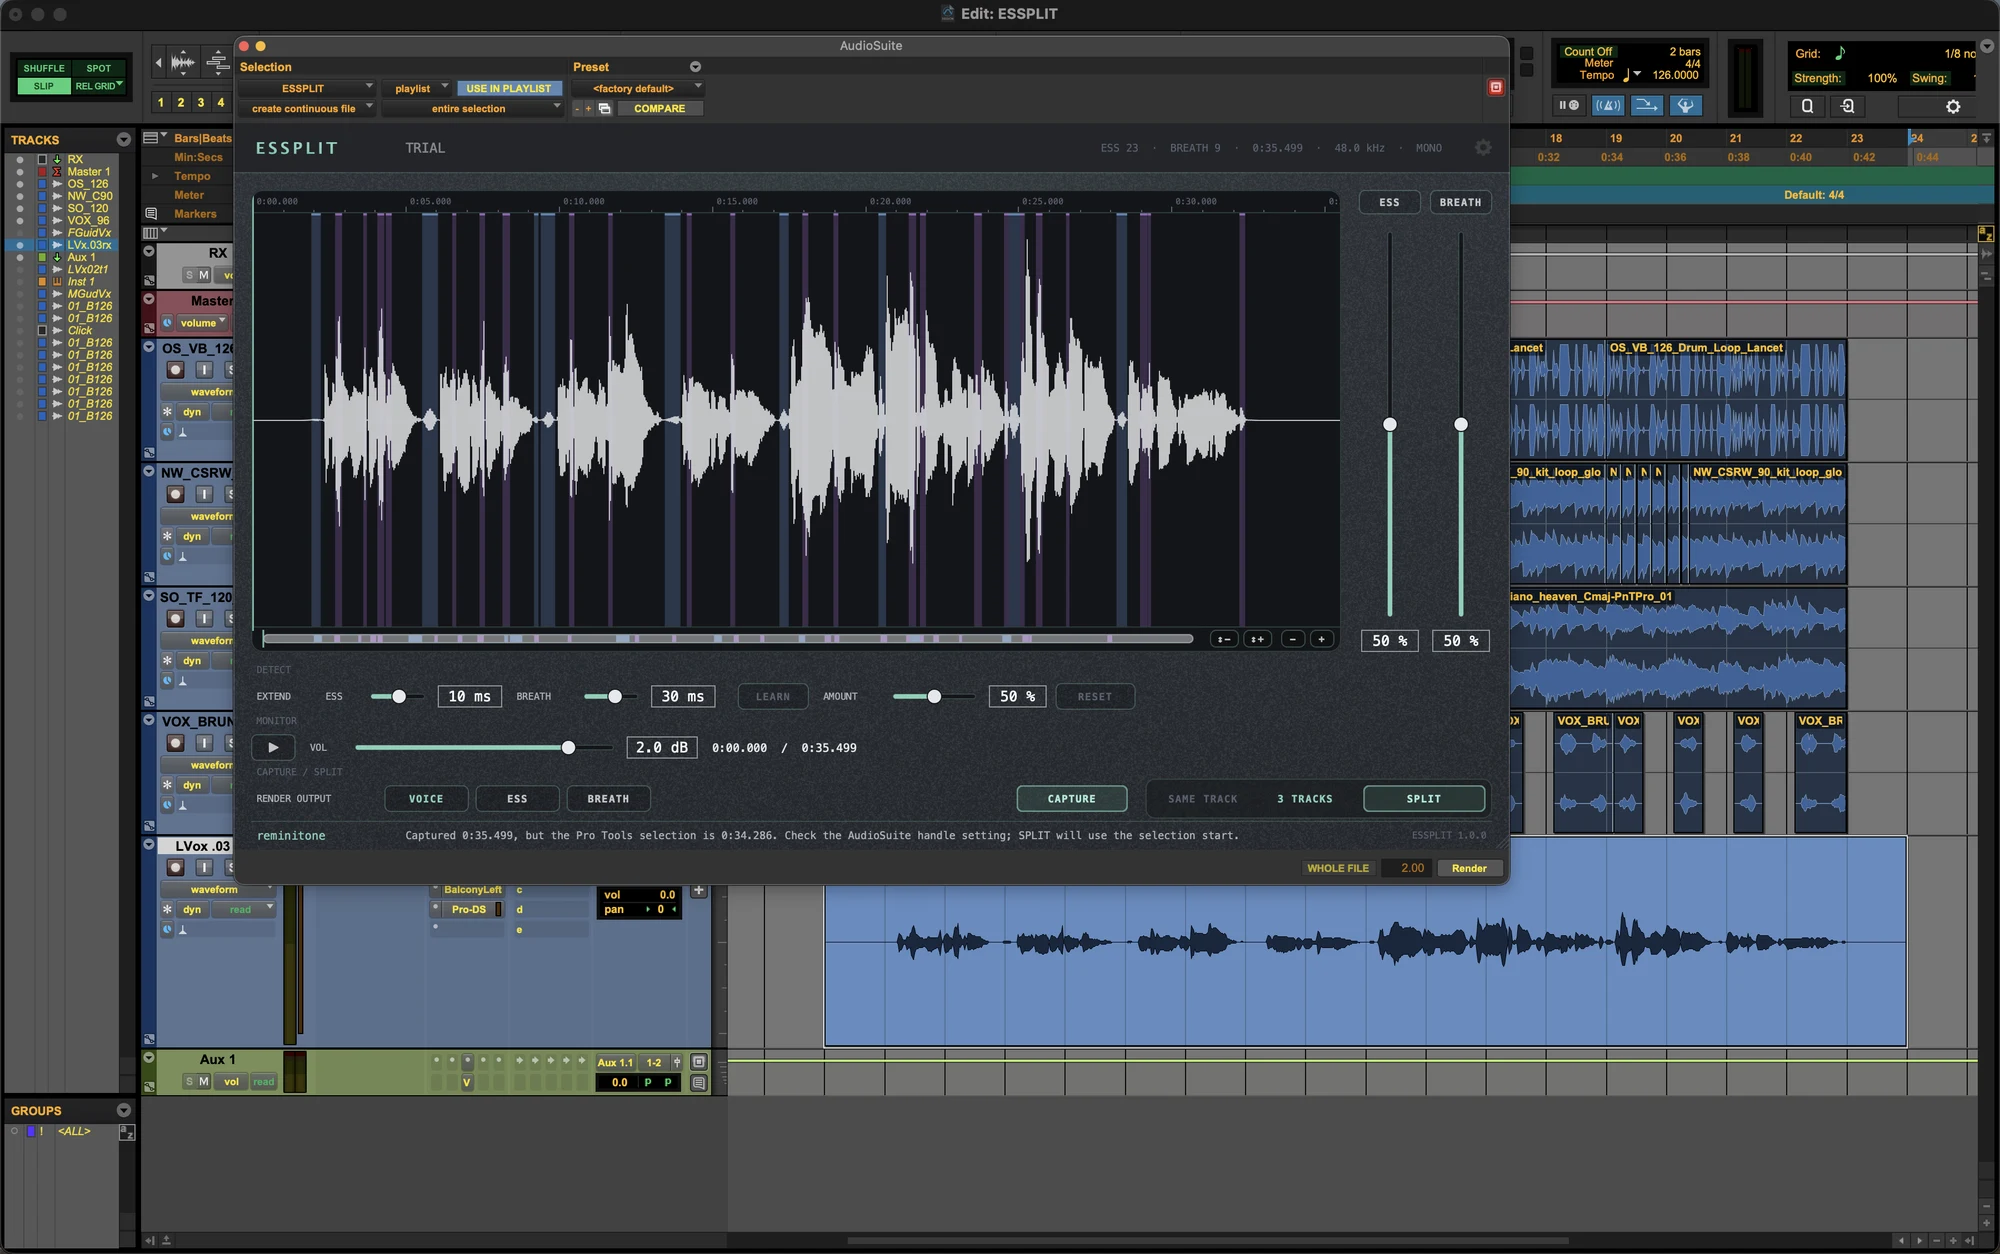Expand the Tempo ruler
The width and height of the screenshot is (2000, 1254).
tap(155, 176)
